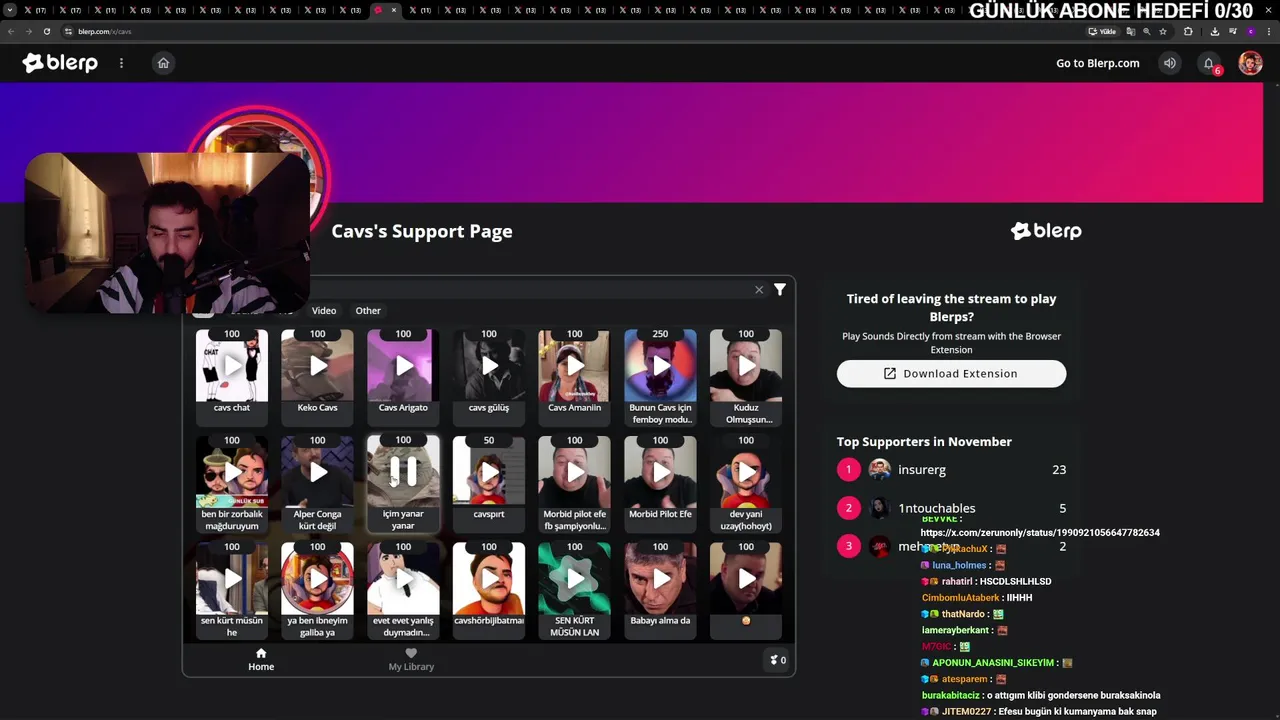Image resolution: width=1280 pixels, height=720 pixels.
Task: Clear the search with the X icon
Action: (759, 290)
